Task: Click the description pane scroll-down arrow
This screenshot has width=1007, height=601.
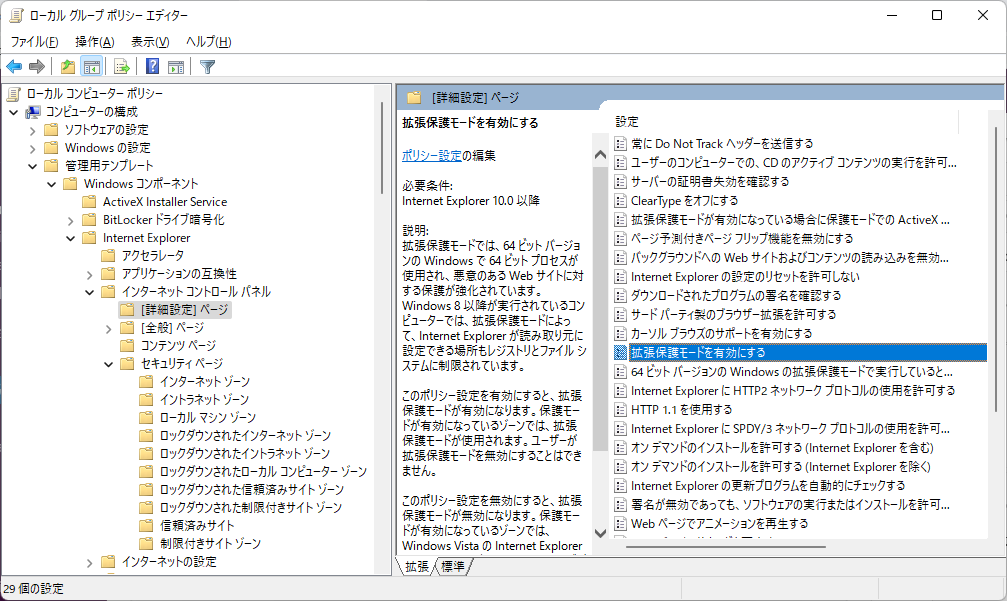Action: click(600, 533)
